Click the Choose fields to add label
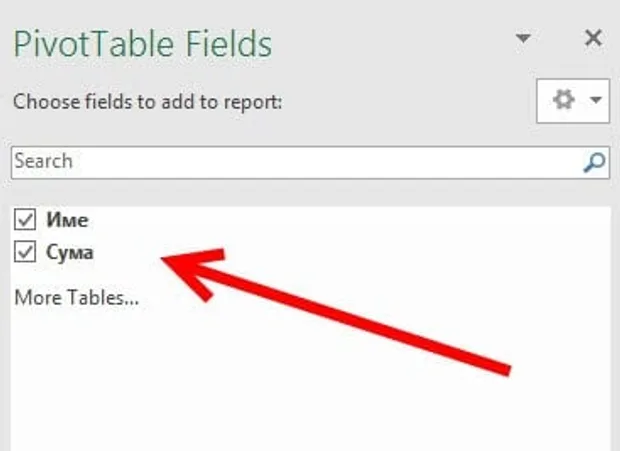Screen dimensions: 620x451 pos(147,102)
